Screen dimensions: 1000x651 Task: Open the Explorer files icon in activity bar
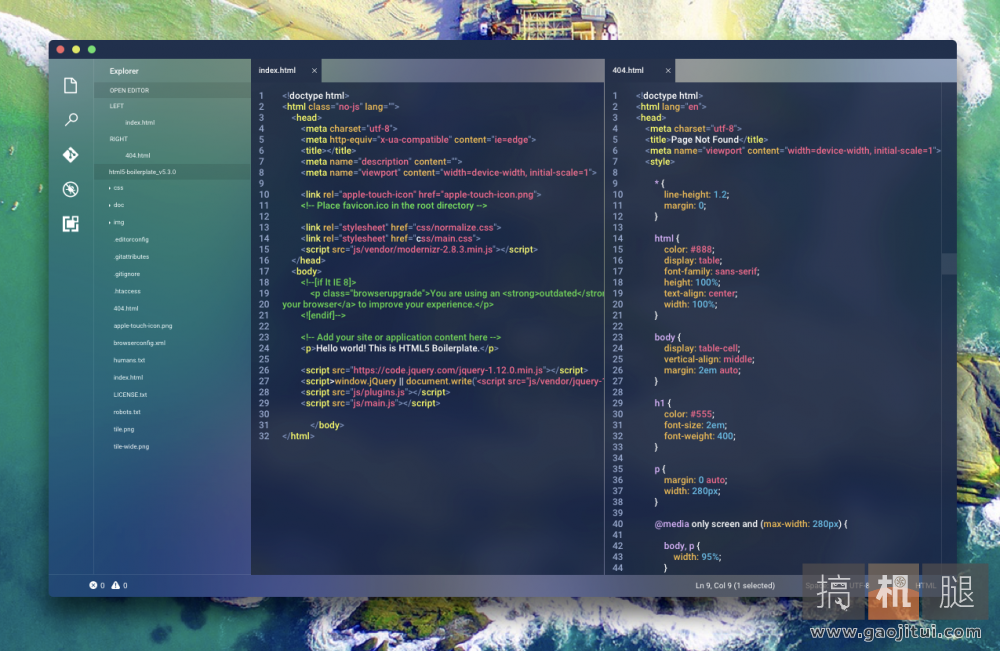tap(71, 85)
